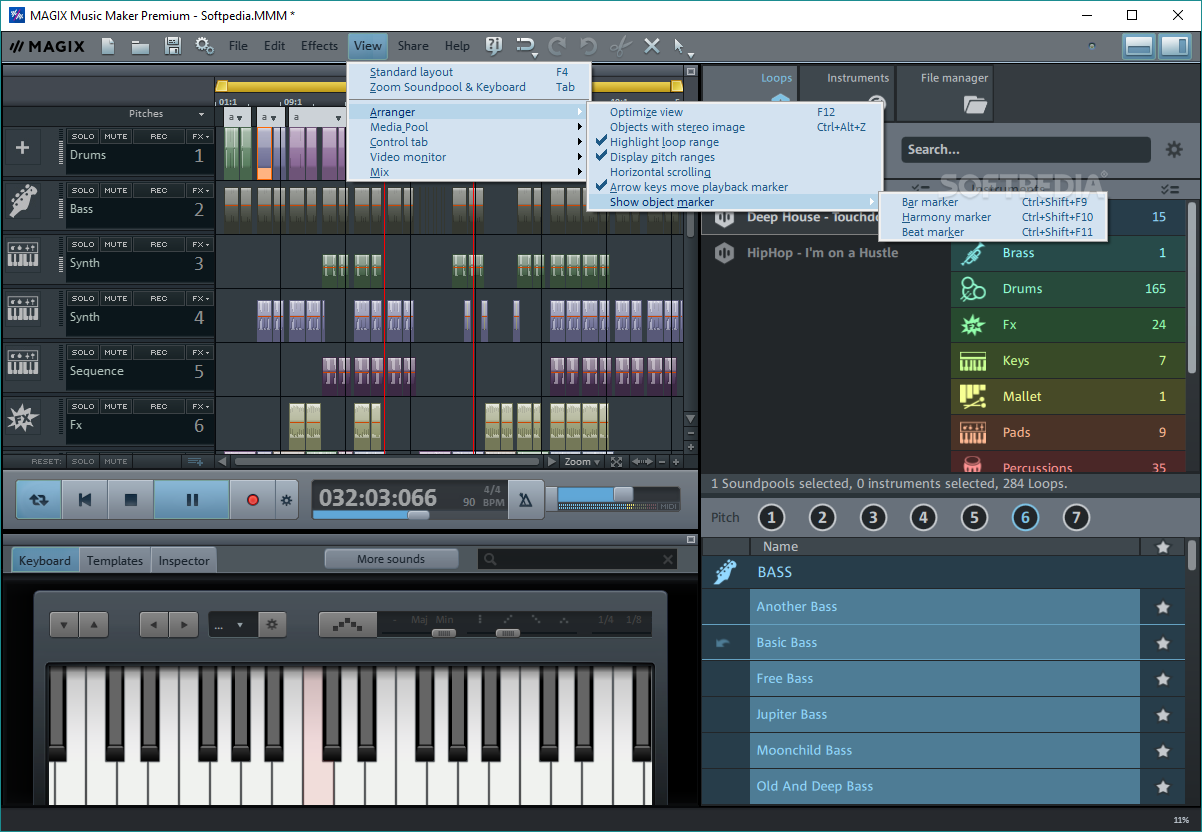
Task: Favorite the Basic Bass loop star
Action: (x=1163, y=643)
